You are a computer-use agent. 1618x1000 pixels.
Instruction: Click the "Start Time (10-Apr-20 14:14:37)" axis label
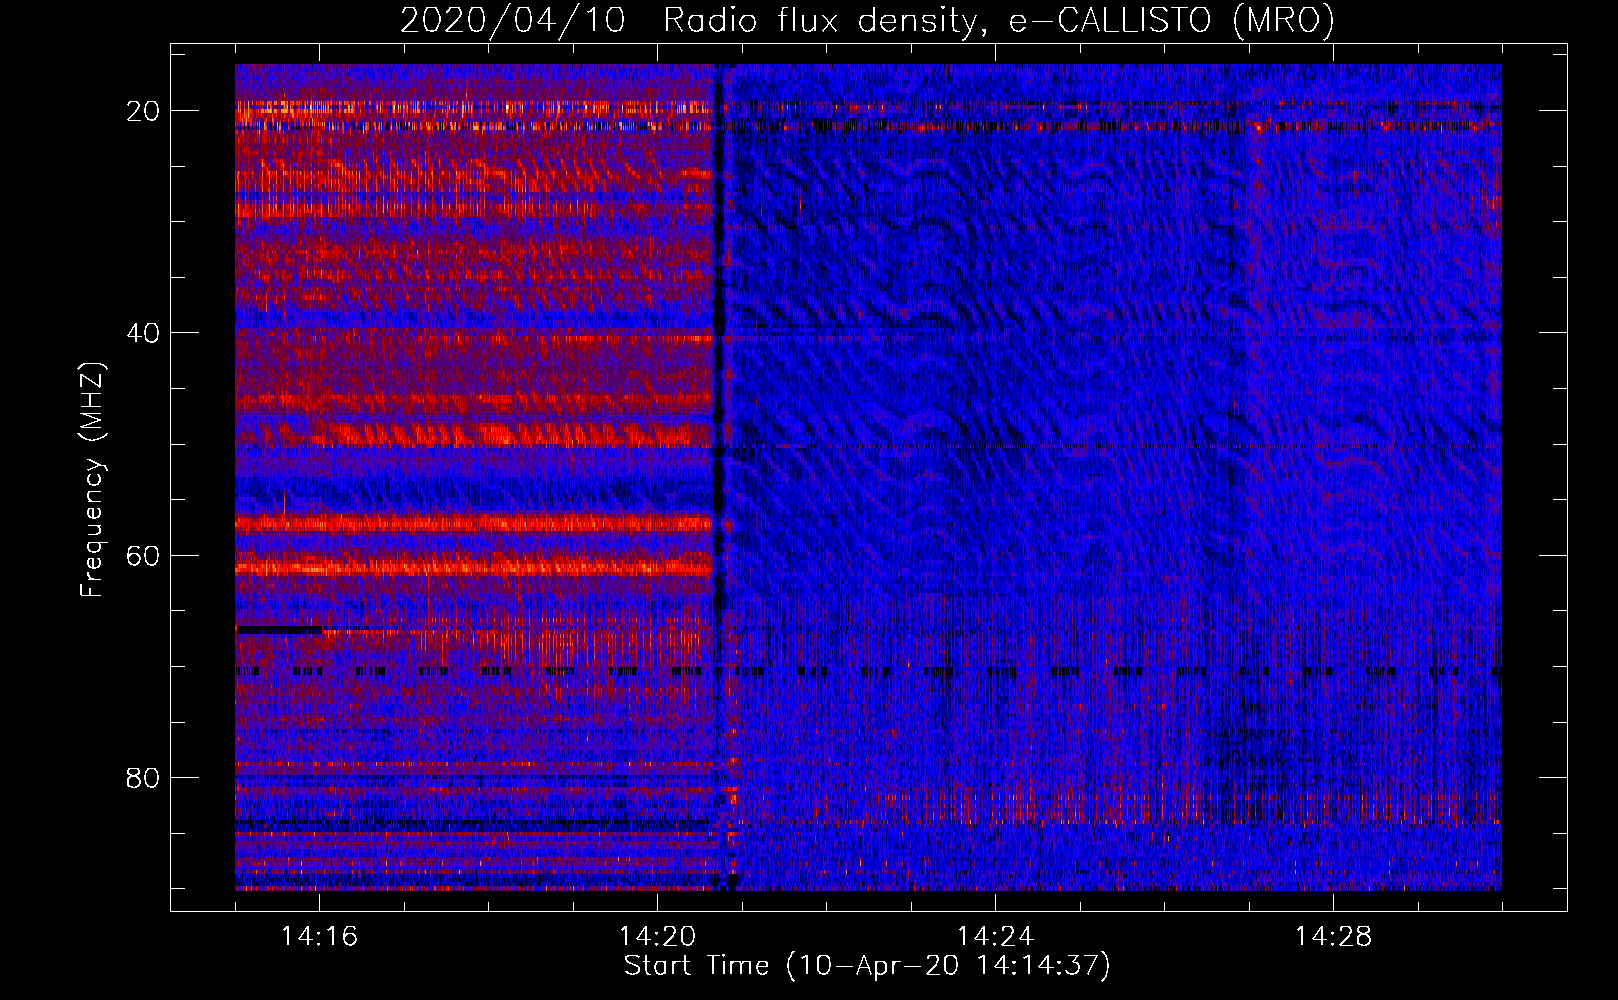coord(867,966)
